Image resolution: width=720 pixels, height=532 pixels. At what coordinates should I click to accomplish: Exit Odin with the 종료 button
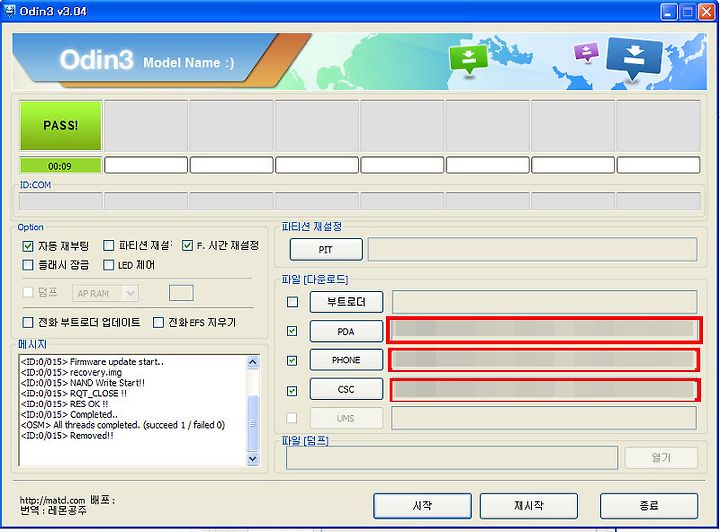[x=649, y=506]
